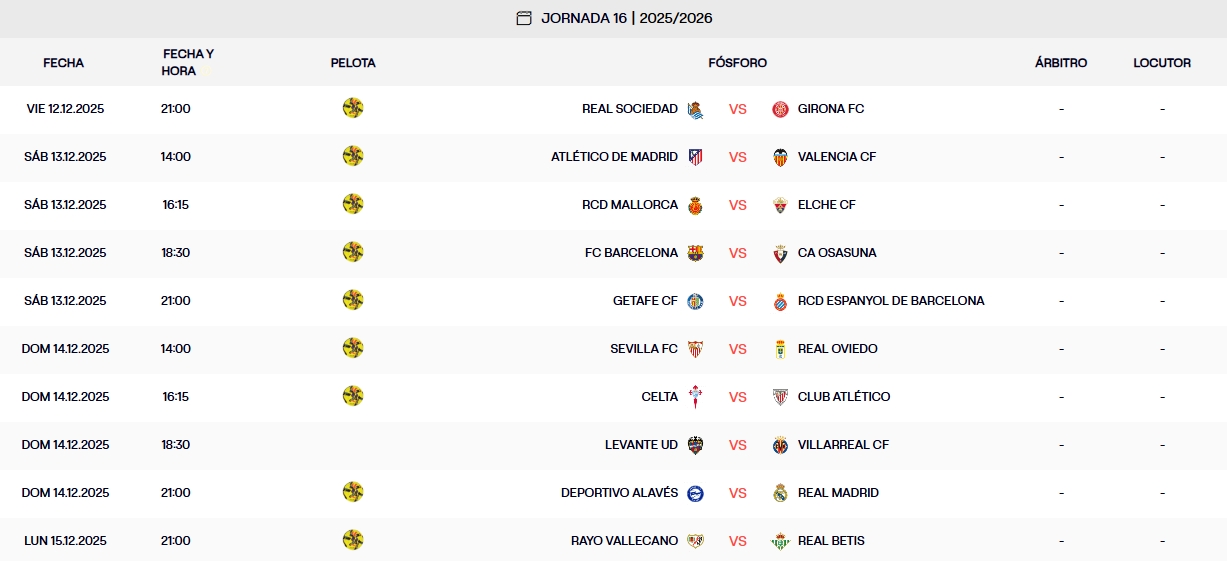Click the Real Betis crest

(x=780, y=541)
